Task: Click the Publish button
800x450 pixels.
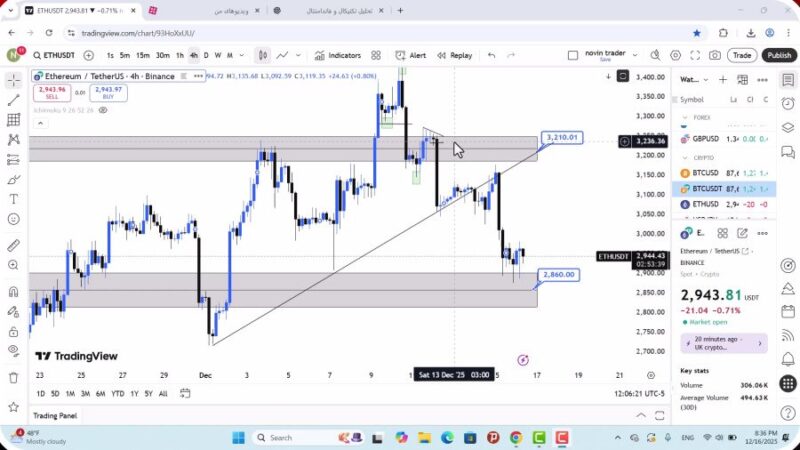Action: pos(779,56)
